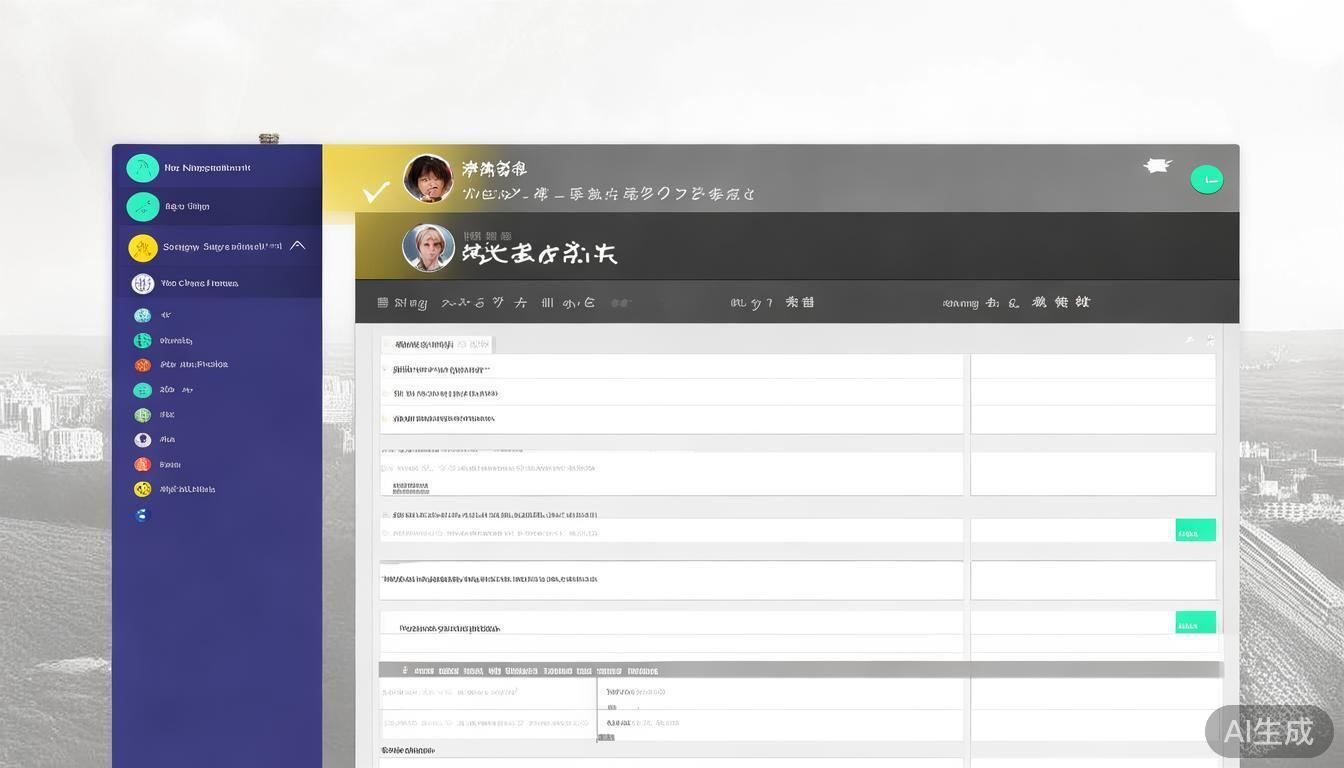The width and height of the screenshot is (1344, 768).
Task: Open the cloud icon in the top-right header
Action: tap(1157, 166)
